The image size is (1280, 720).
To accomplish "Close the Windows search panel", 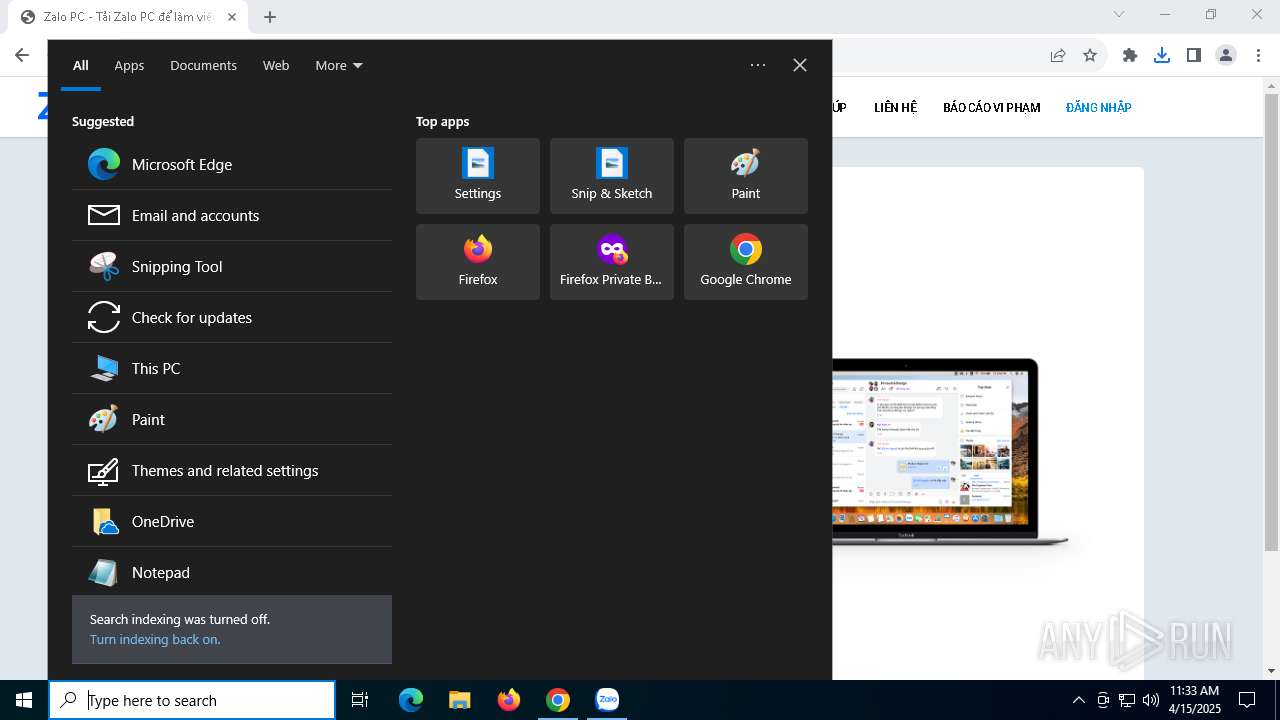I will (800, 65).
